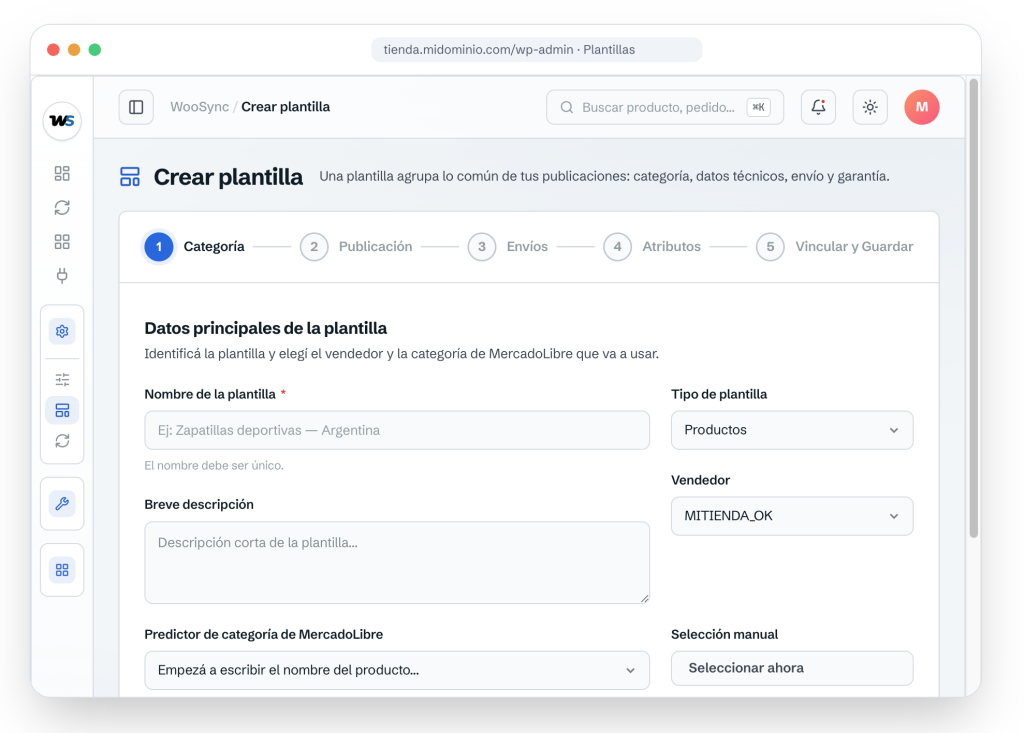
Task: Click the search products input
Action: (665, 107)
